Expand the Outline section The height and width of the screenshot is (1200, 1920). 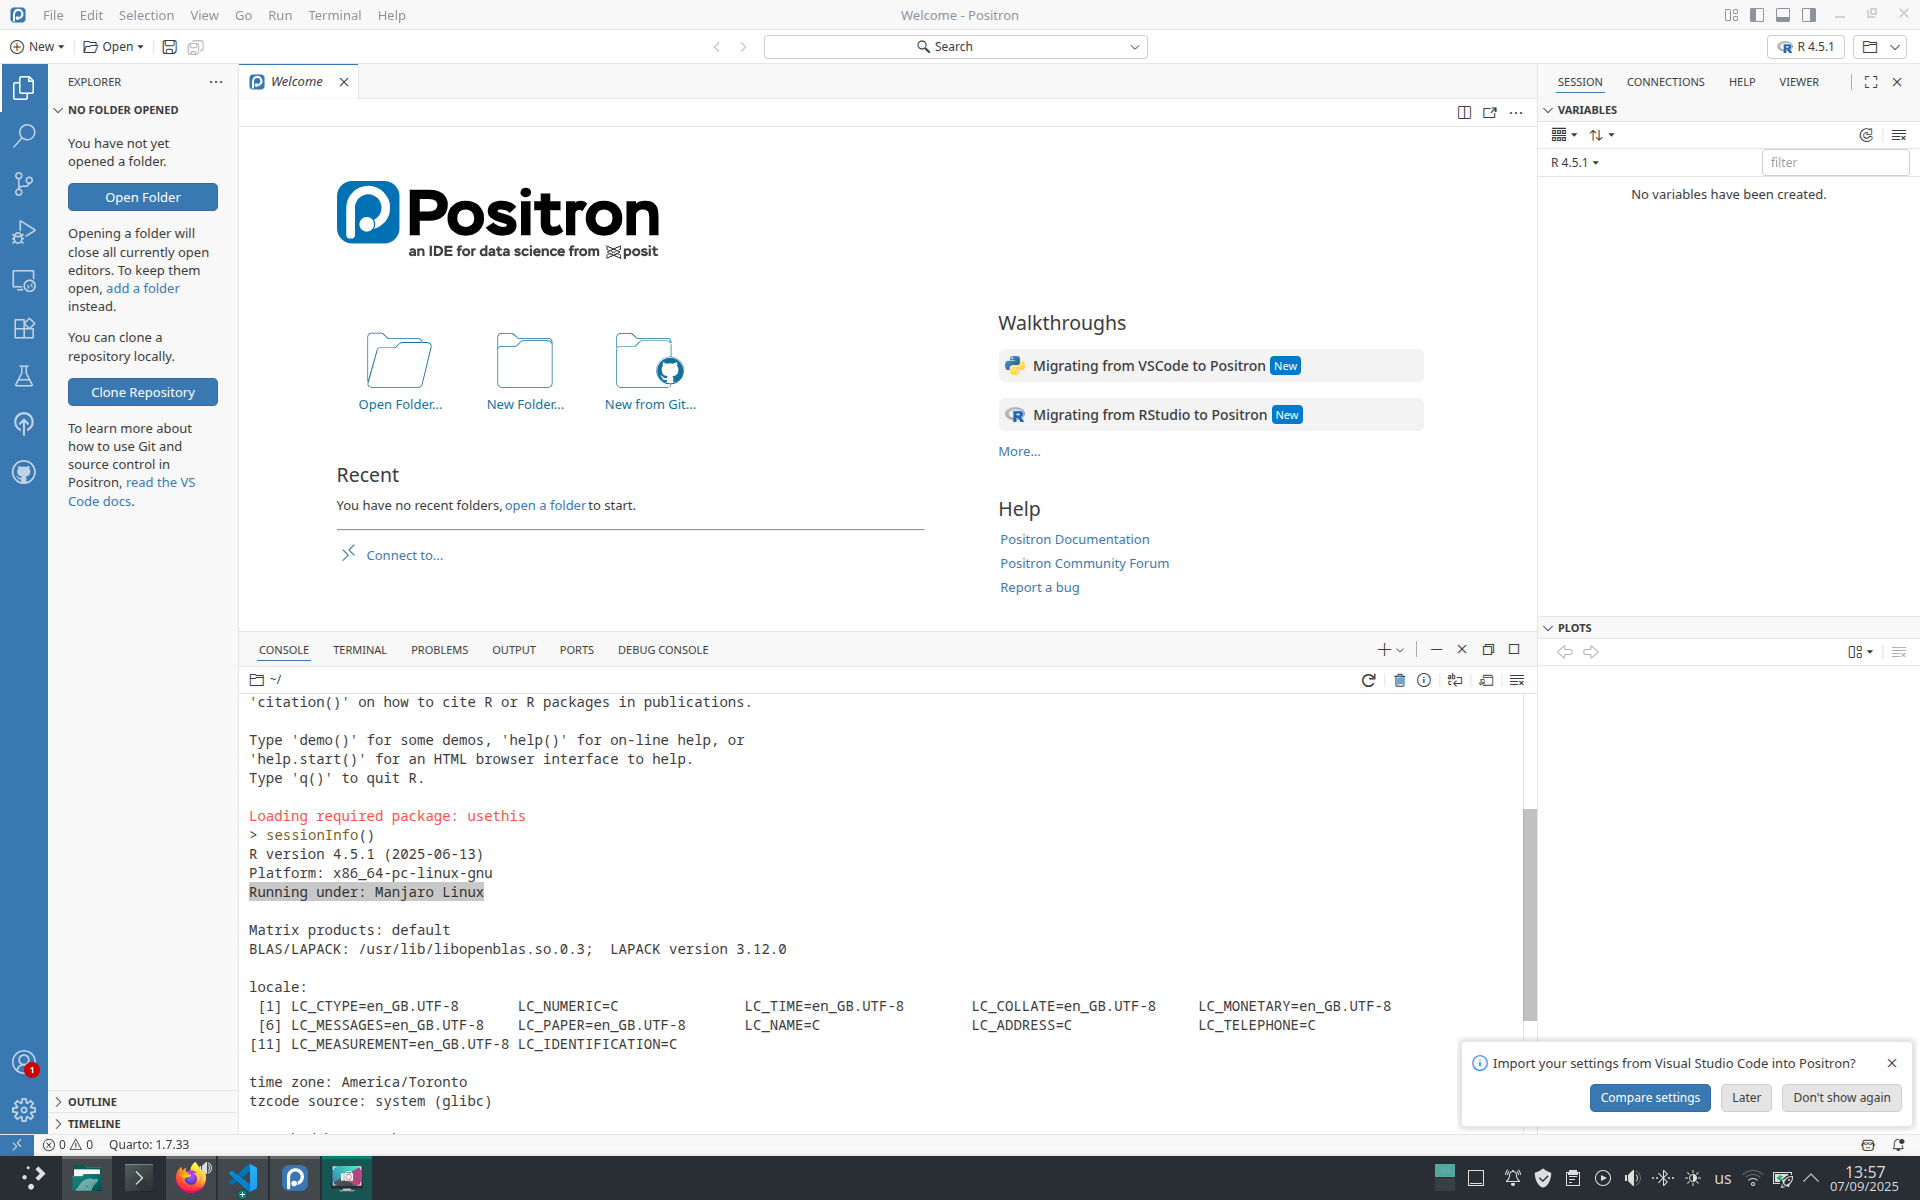tap(92, 1101)
